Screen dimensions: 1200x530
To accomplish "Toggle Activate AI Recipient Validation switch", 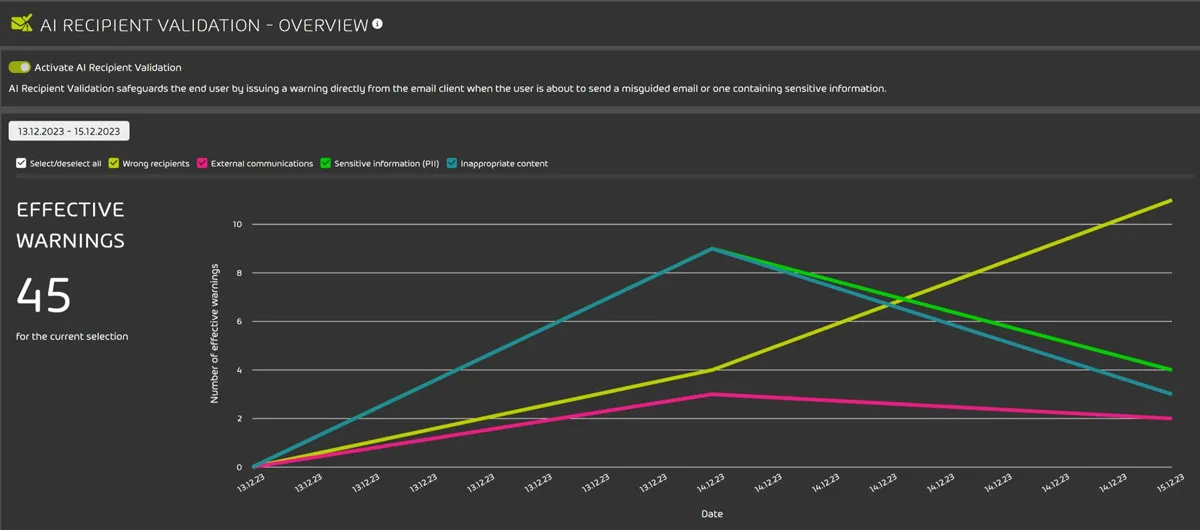I will [x=19, y=67].
